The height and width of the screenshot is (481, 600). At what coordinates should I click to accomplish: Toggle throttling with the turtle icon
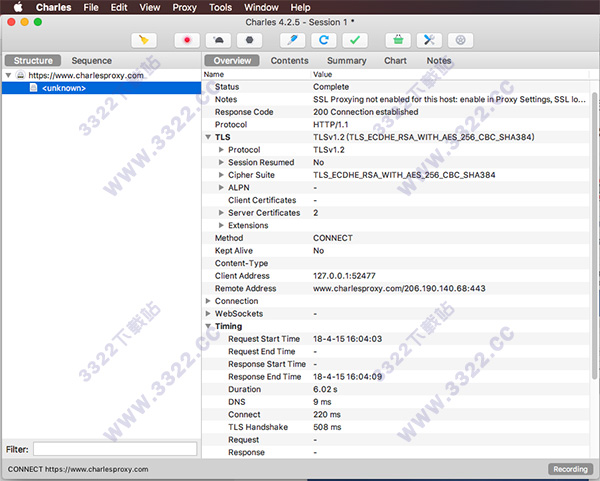[218, 40]
